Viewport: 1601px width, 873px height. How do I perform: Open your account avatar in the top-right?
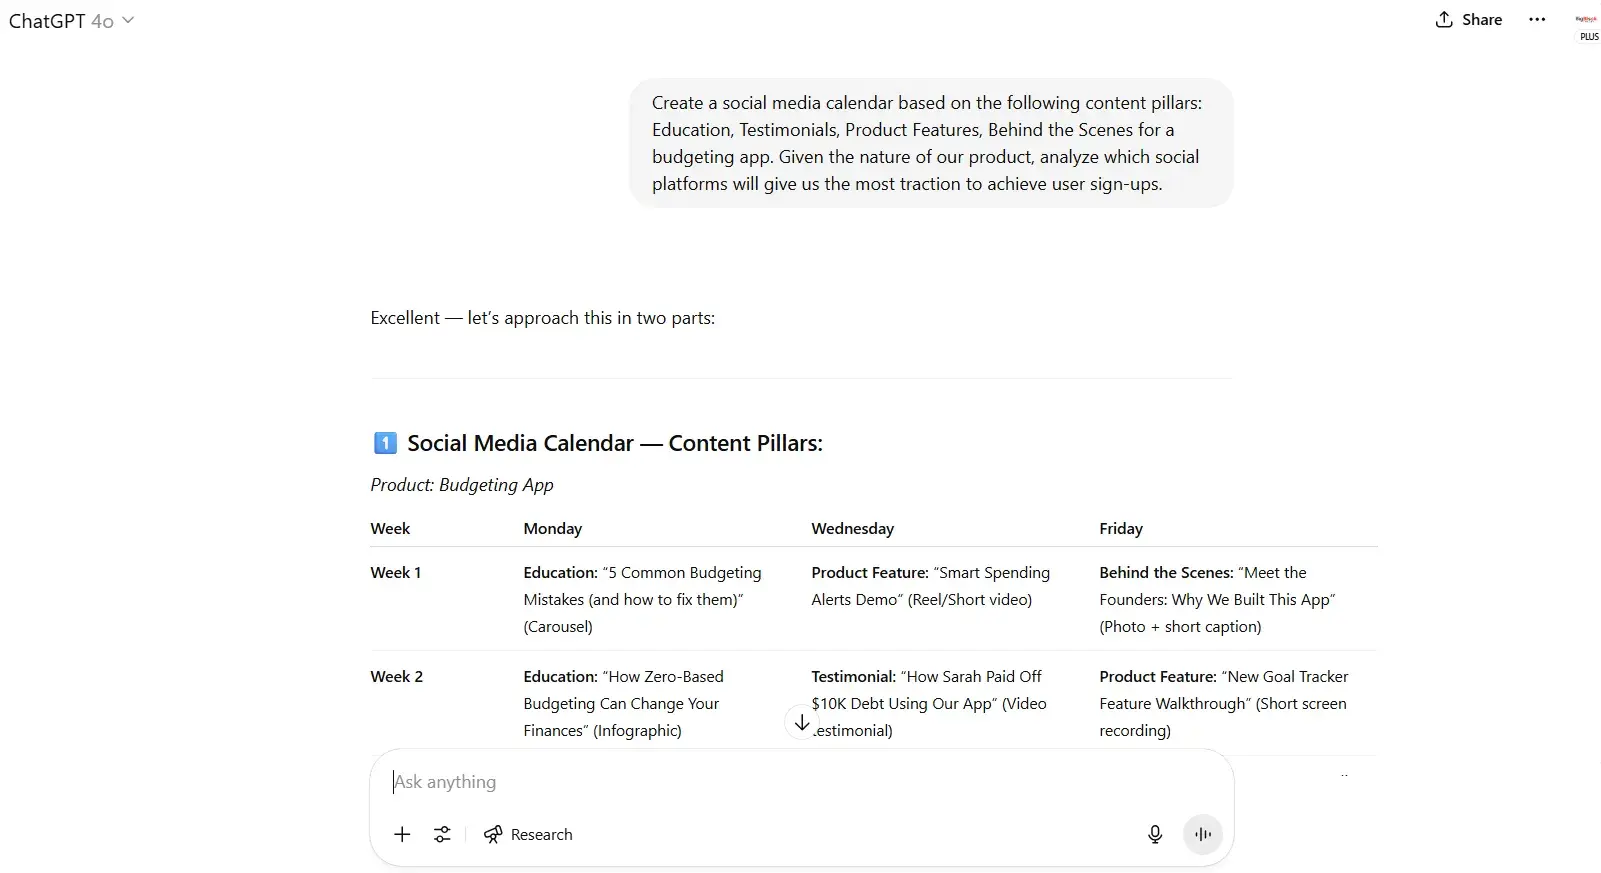(1585, 20)
